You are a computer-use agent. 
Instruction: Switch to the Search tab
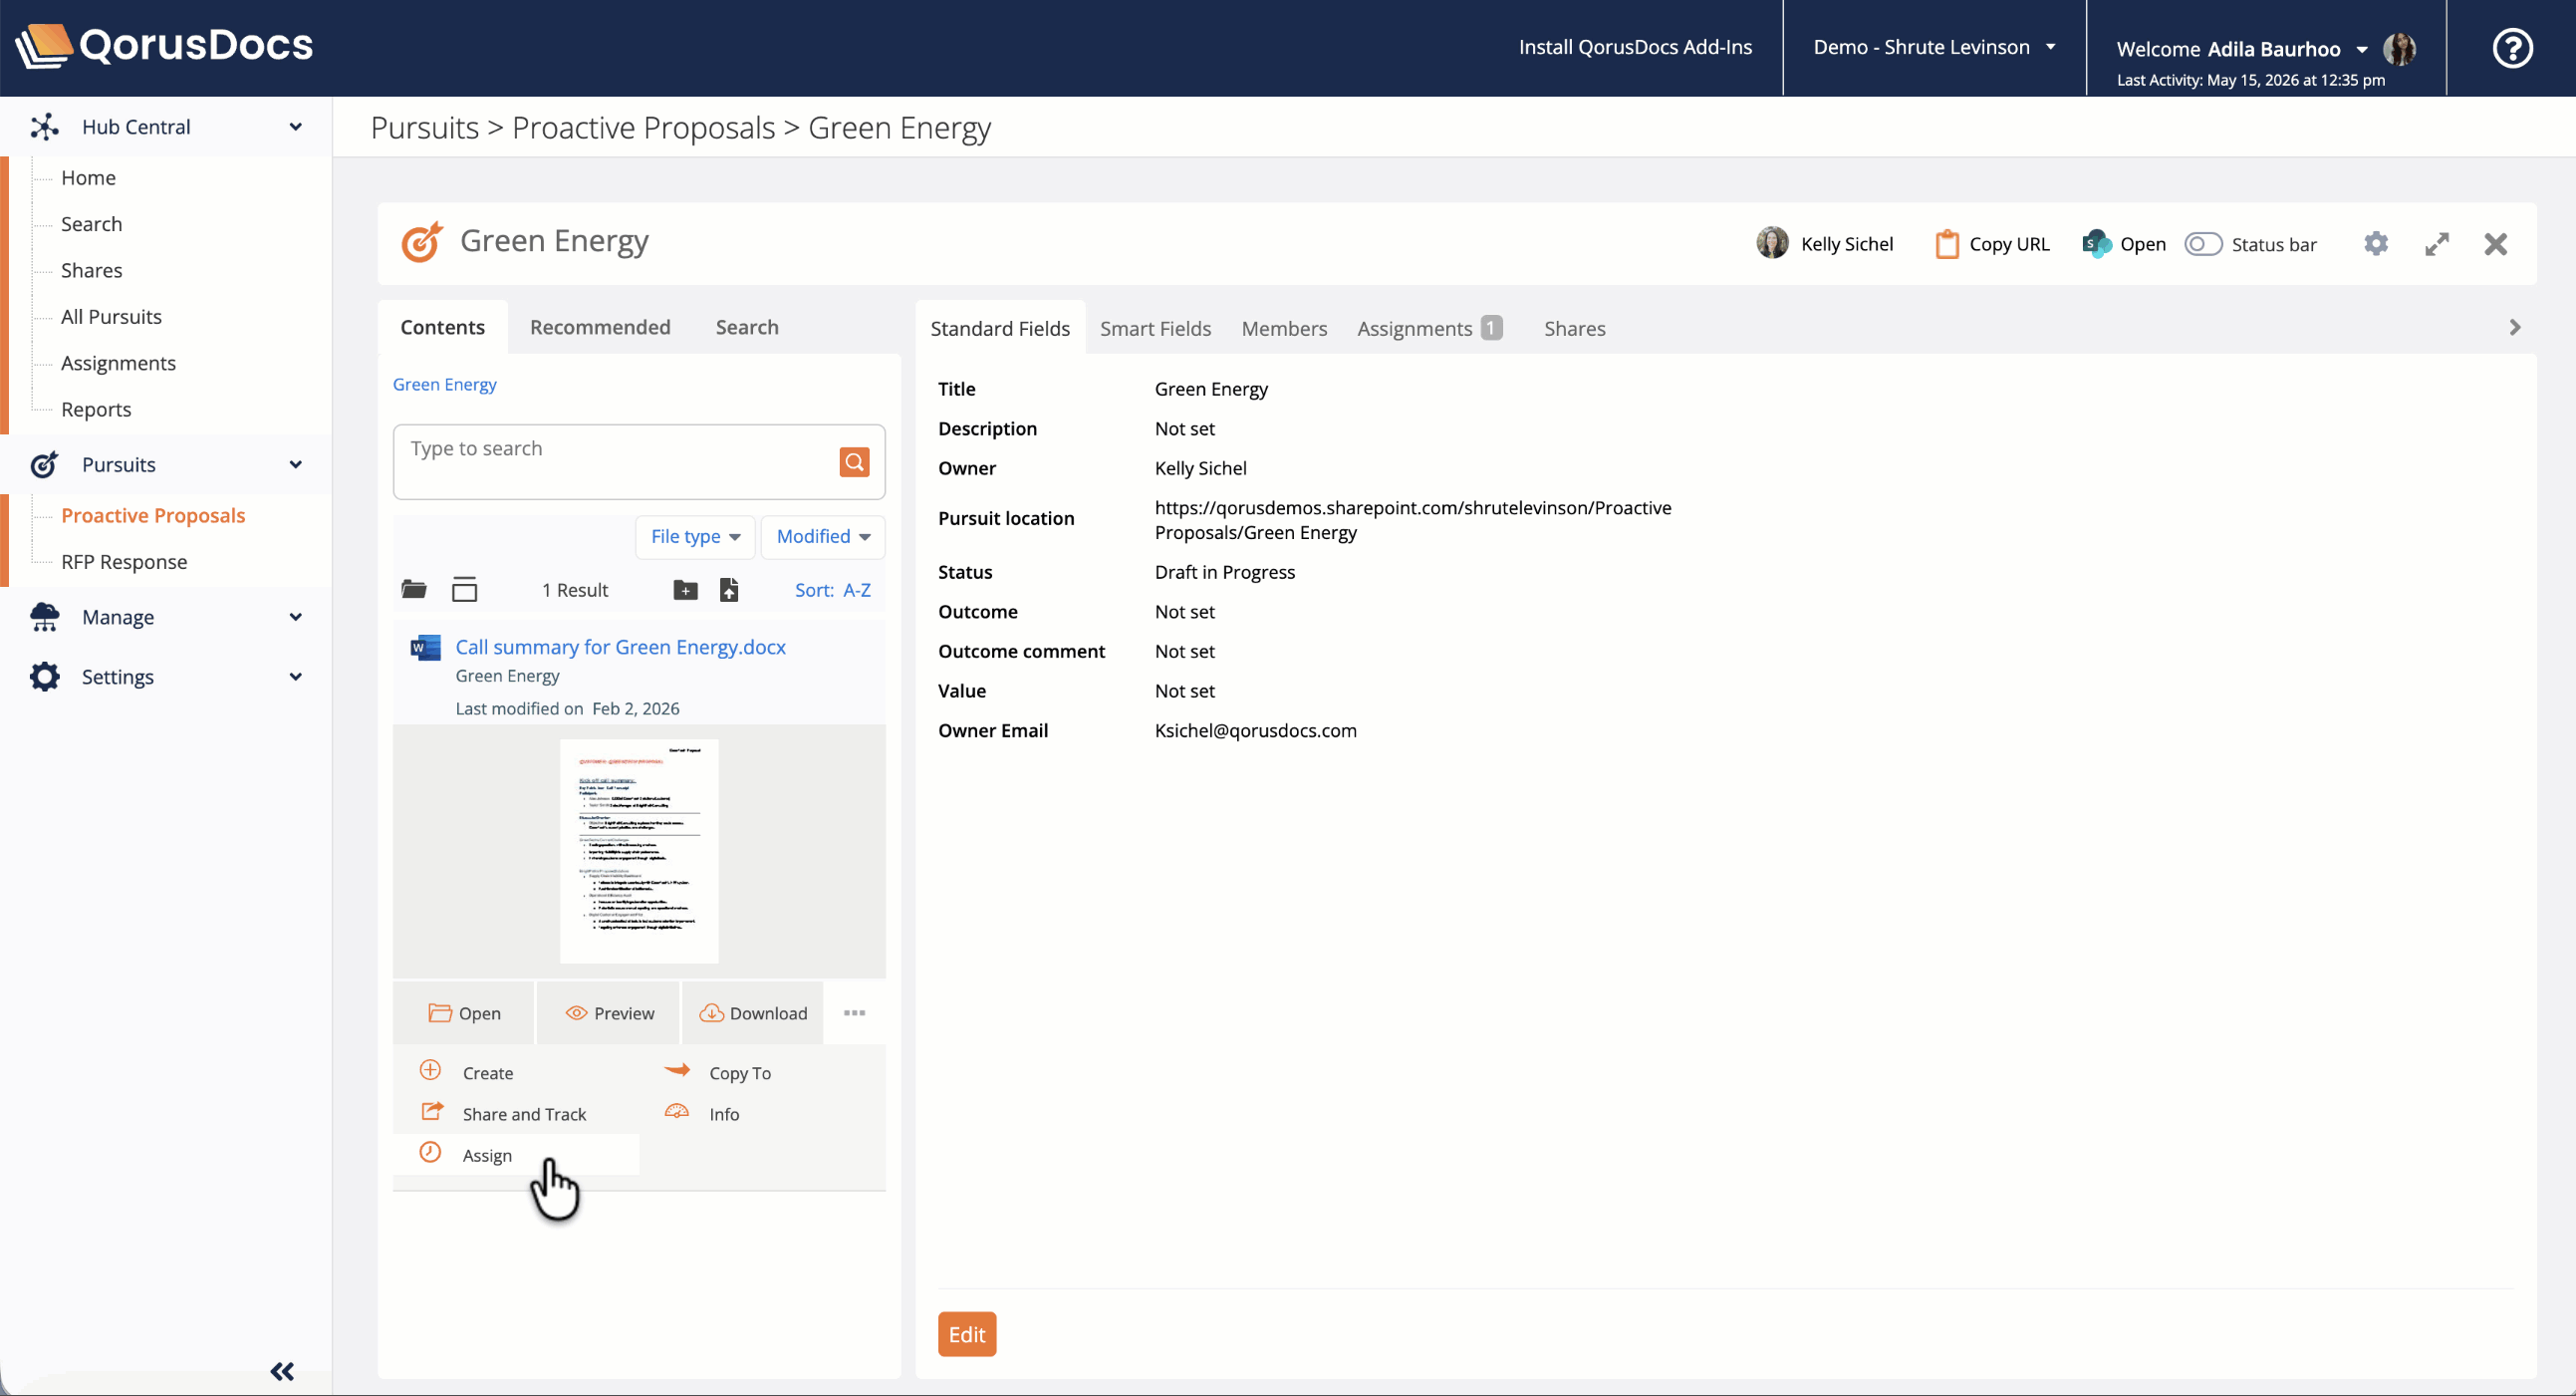click(x=747, y=327)
